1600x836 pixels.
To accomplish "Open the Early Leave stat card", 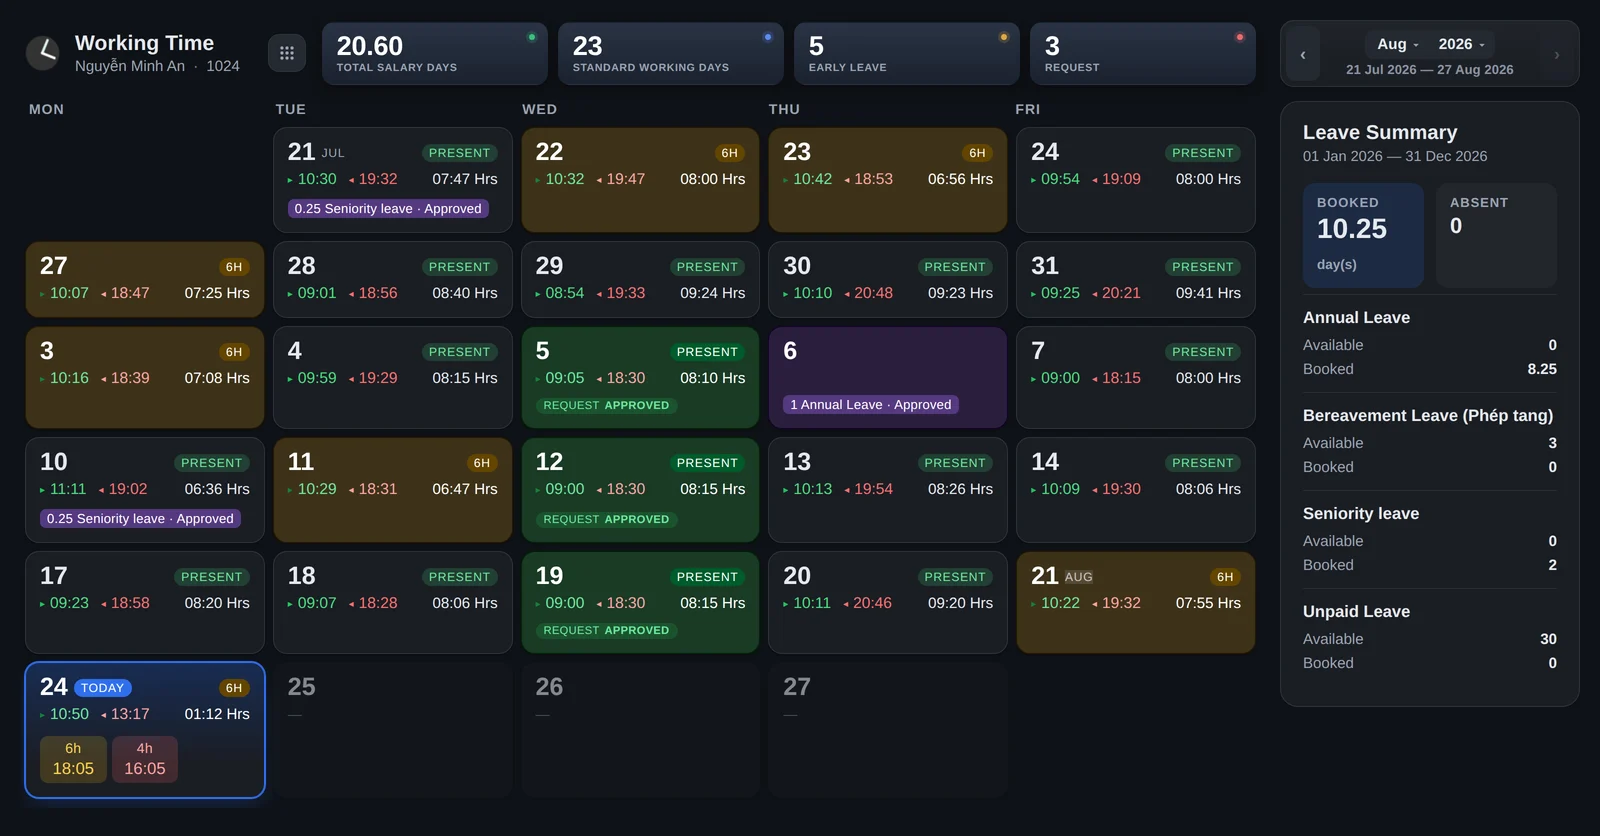I will point(907,54).
